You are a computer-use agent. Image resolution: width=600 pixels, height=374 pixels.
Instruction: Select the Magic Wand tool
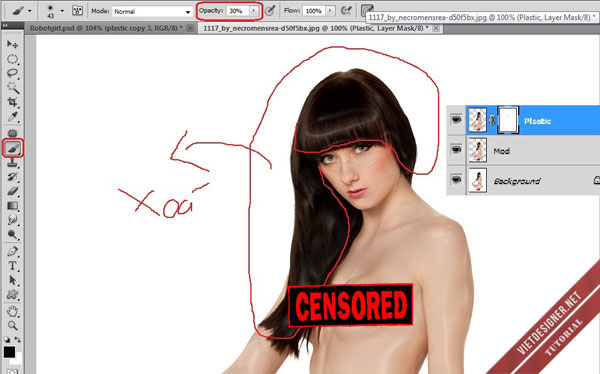pyautogui.click(x=12, y=88)
